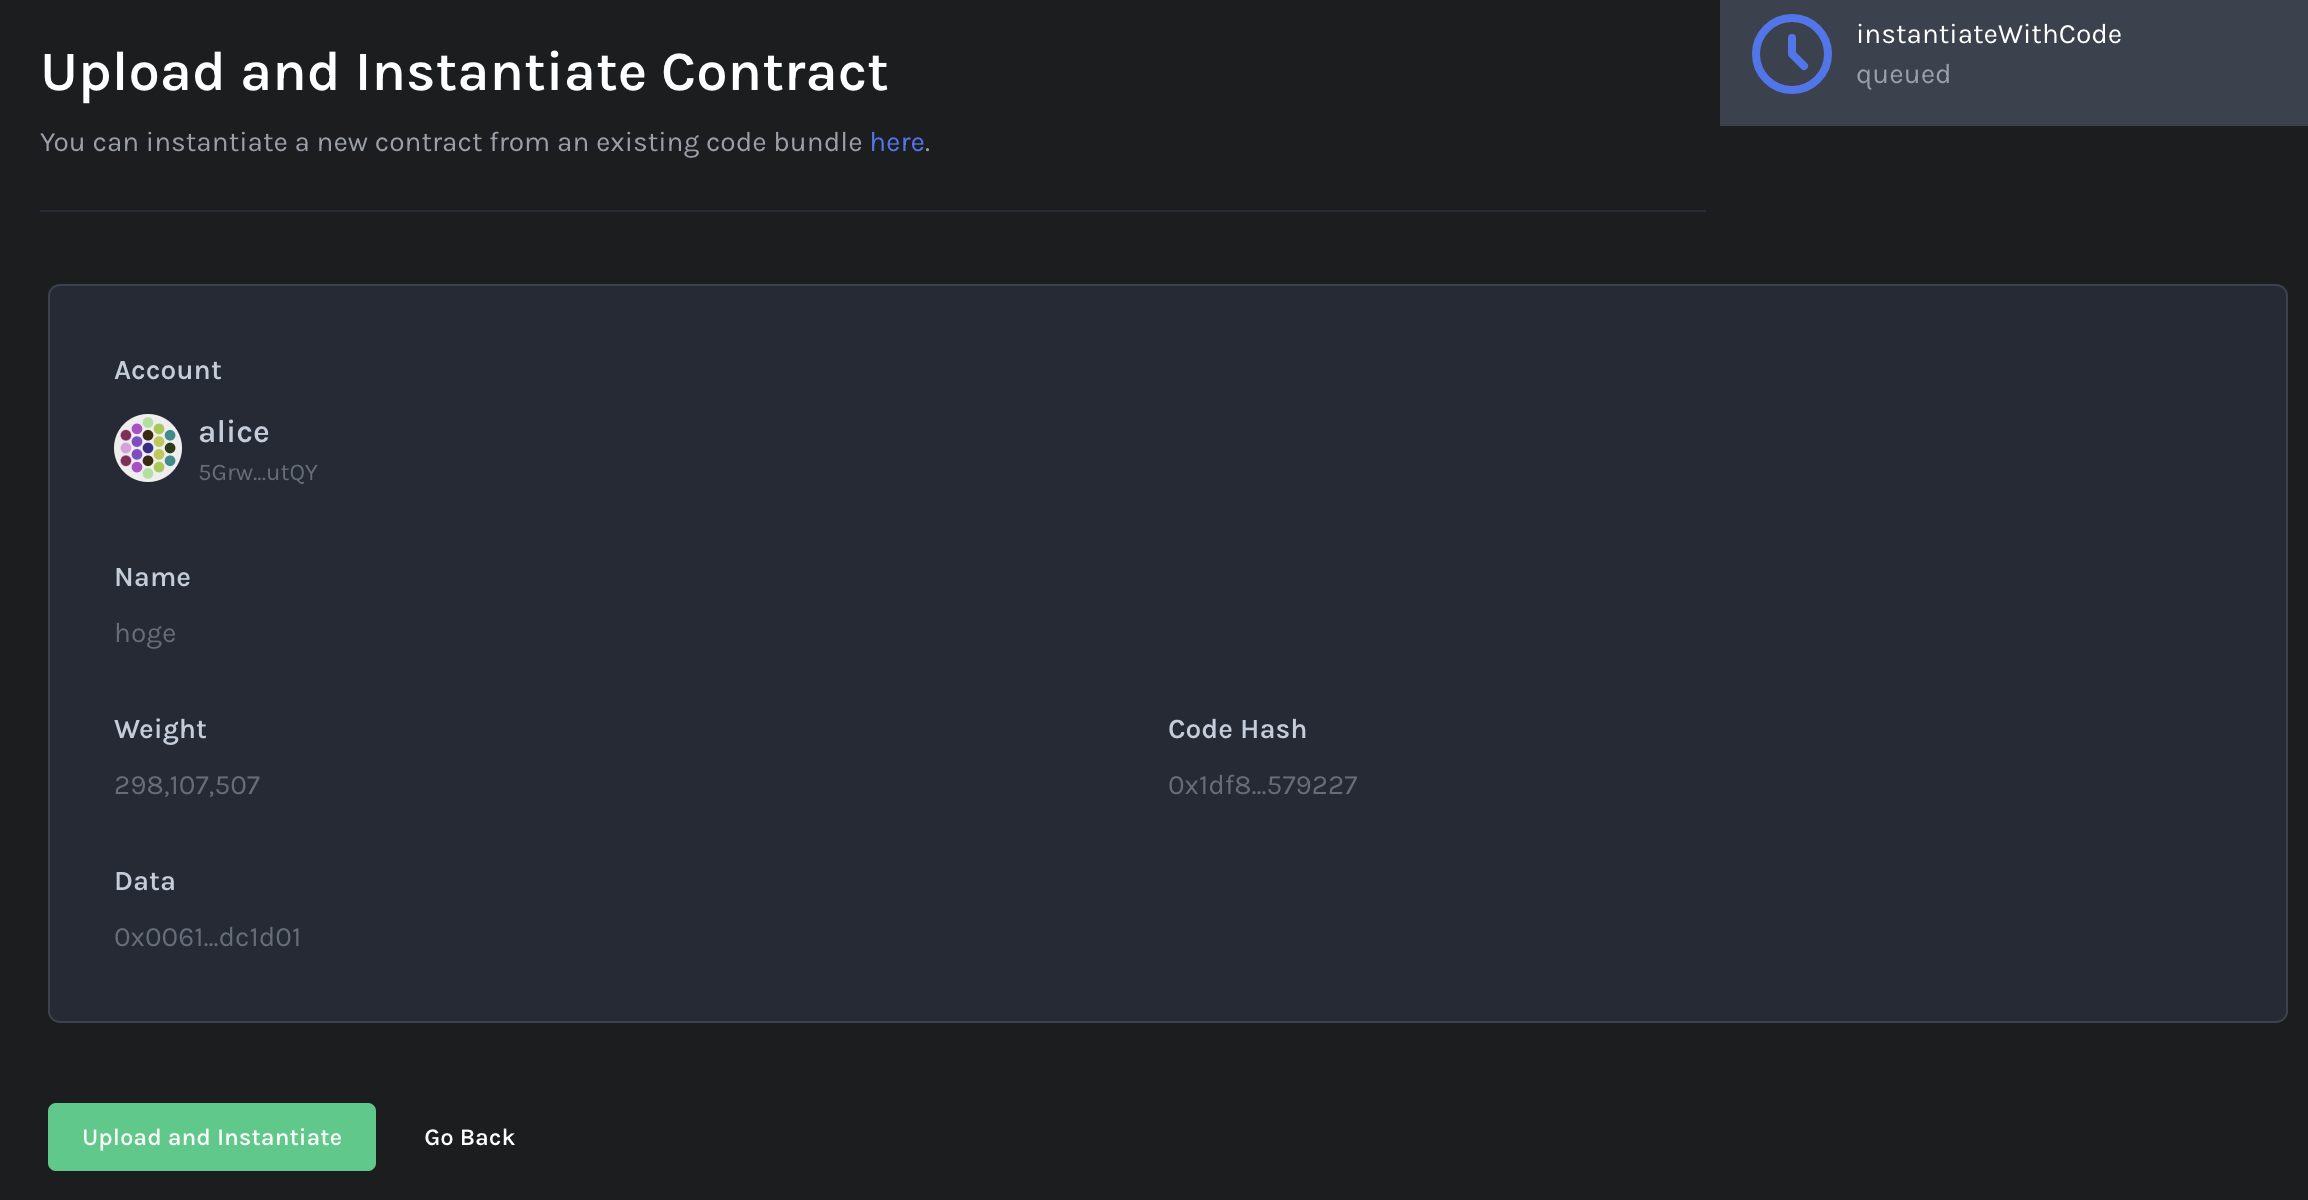Select the alice account name

234,432
